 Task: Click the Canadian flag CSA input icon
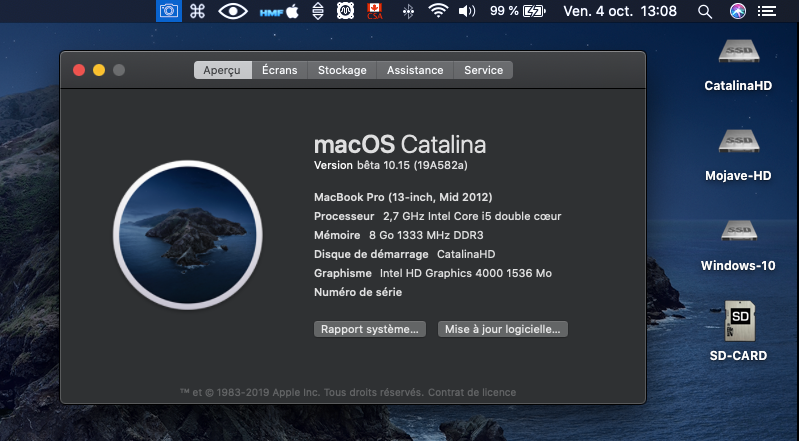[375, 11]
